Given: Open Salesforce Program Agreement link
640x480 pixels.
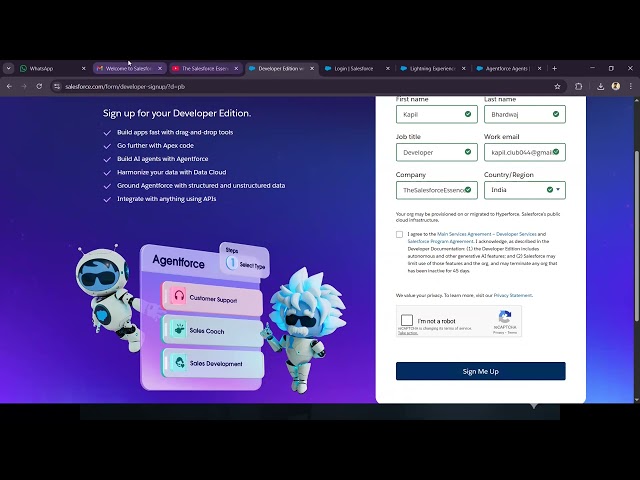Looking at the screenshot, I should tap(440, 241).
